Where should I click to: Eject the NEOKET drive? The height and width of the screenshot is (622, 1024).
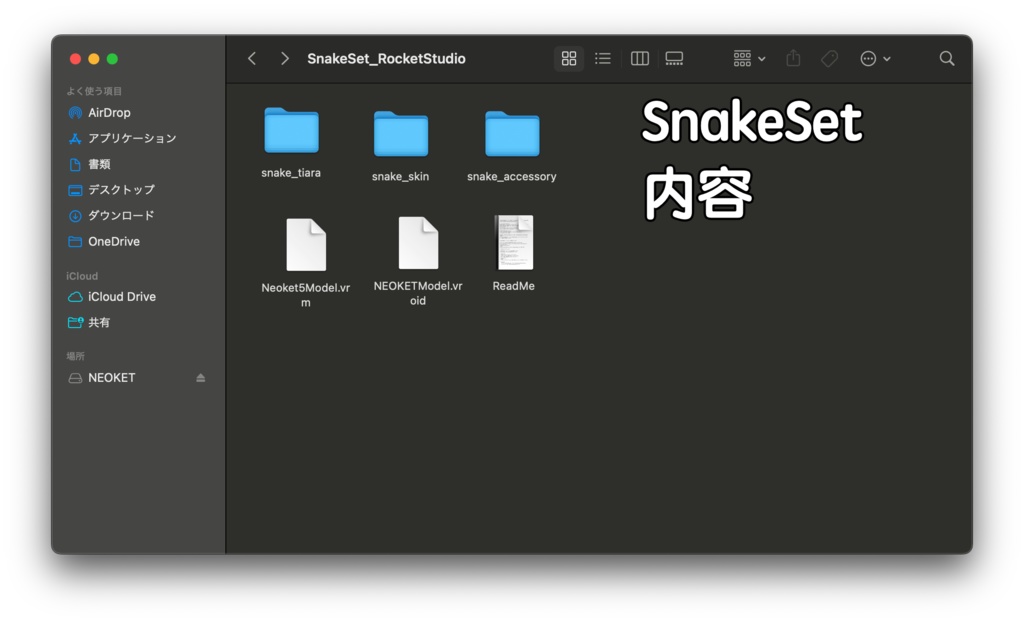200,377
